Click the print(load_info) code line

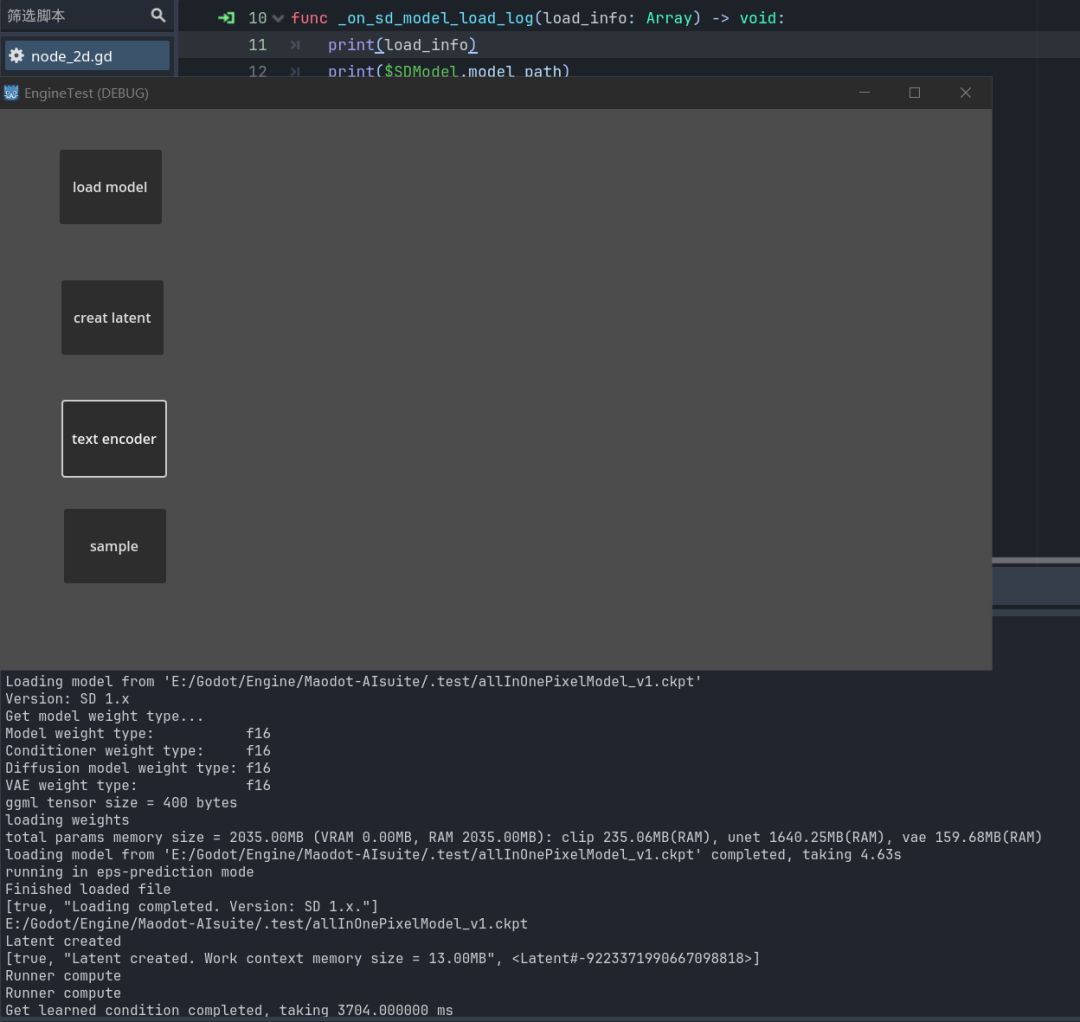point(402,45)
